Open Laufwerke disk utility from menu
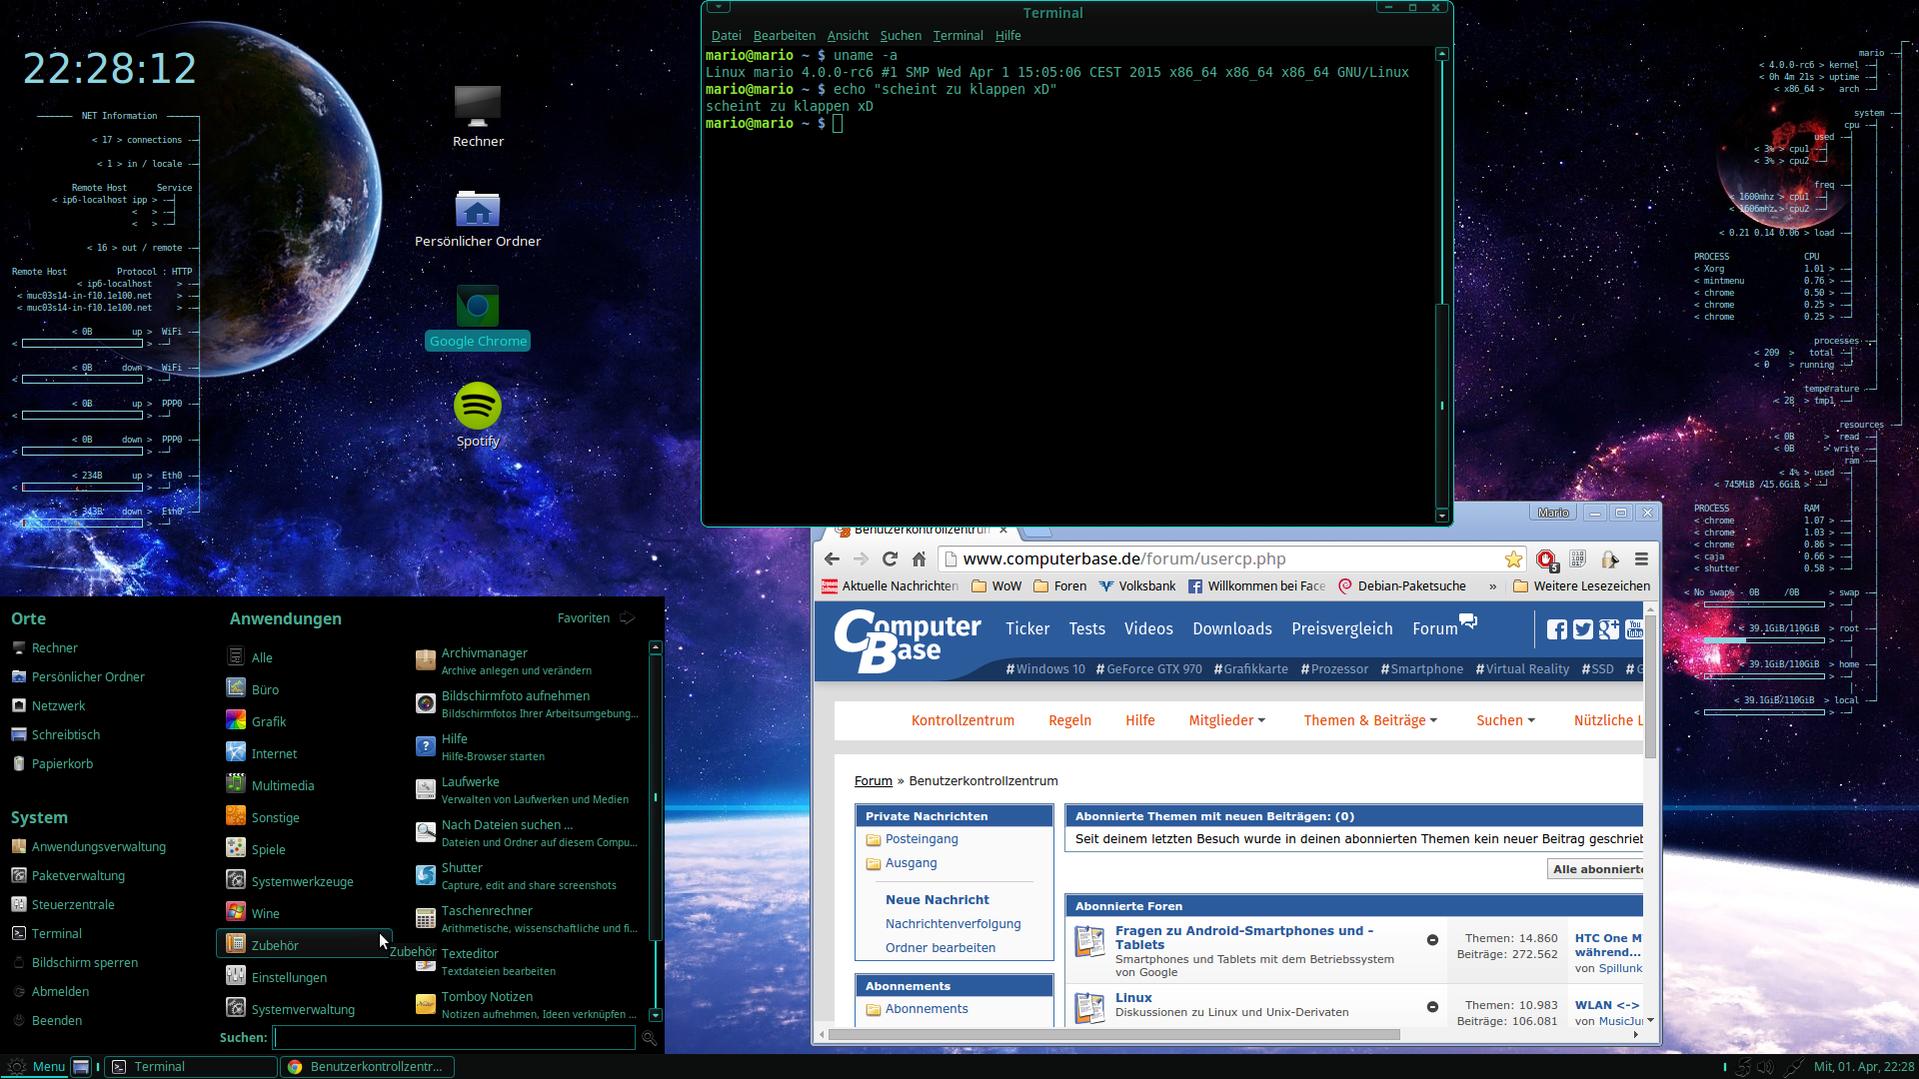The width and height of the screenshot is (1919, 1079). point(527,790)
